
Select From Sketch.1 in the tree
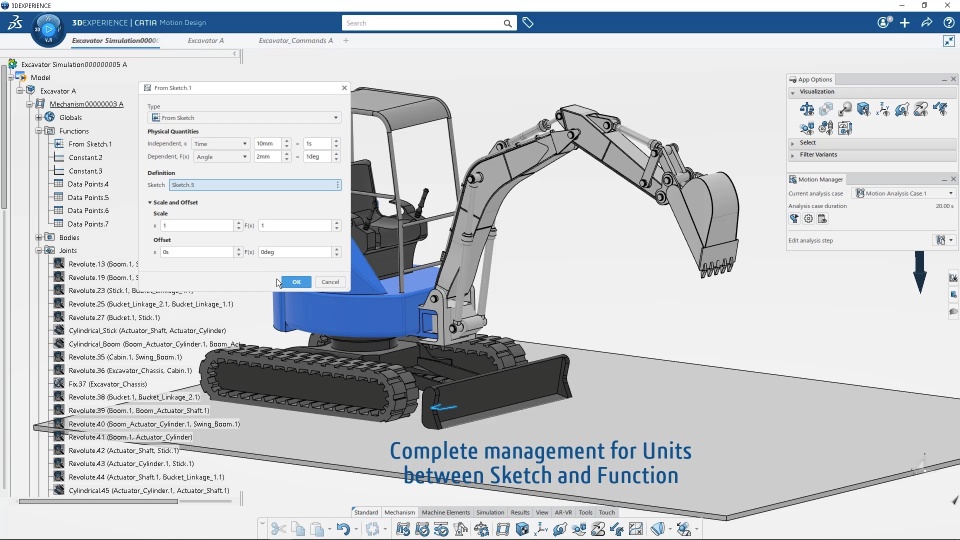90,144
